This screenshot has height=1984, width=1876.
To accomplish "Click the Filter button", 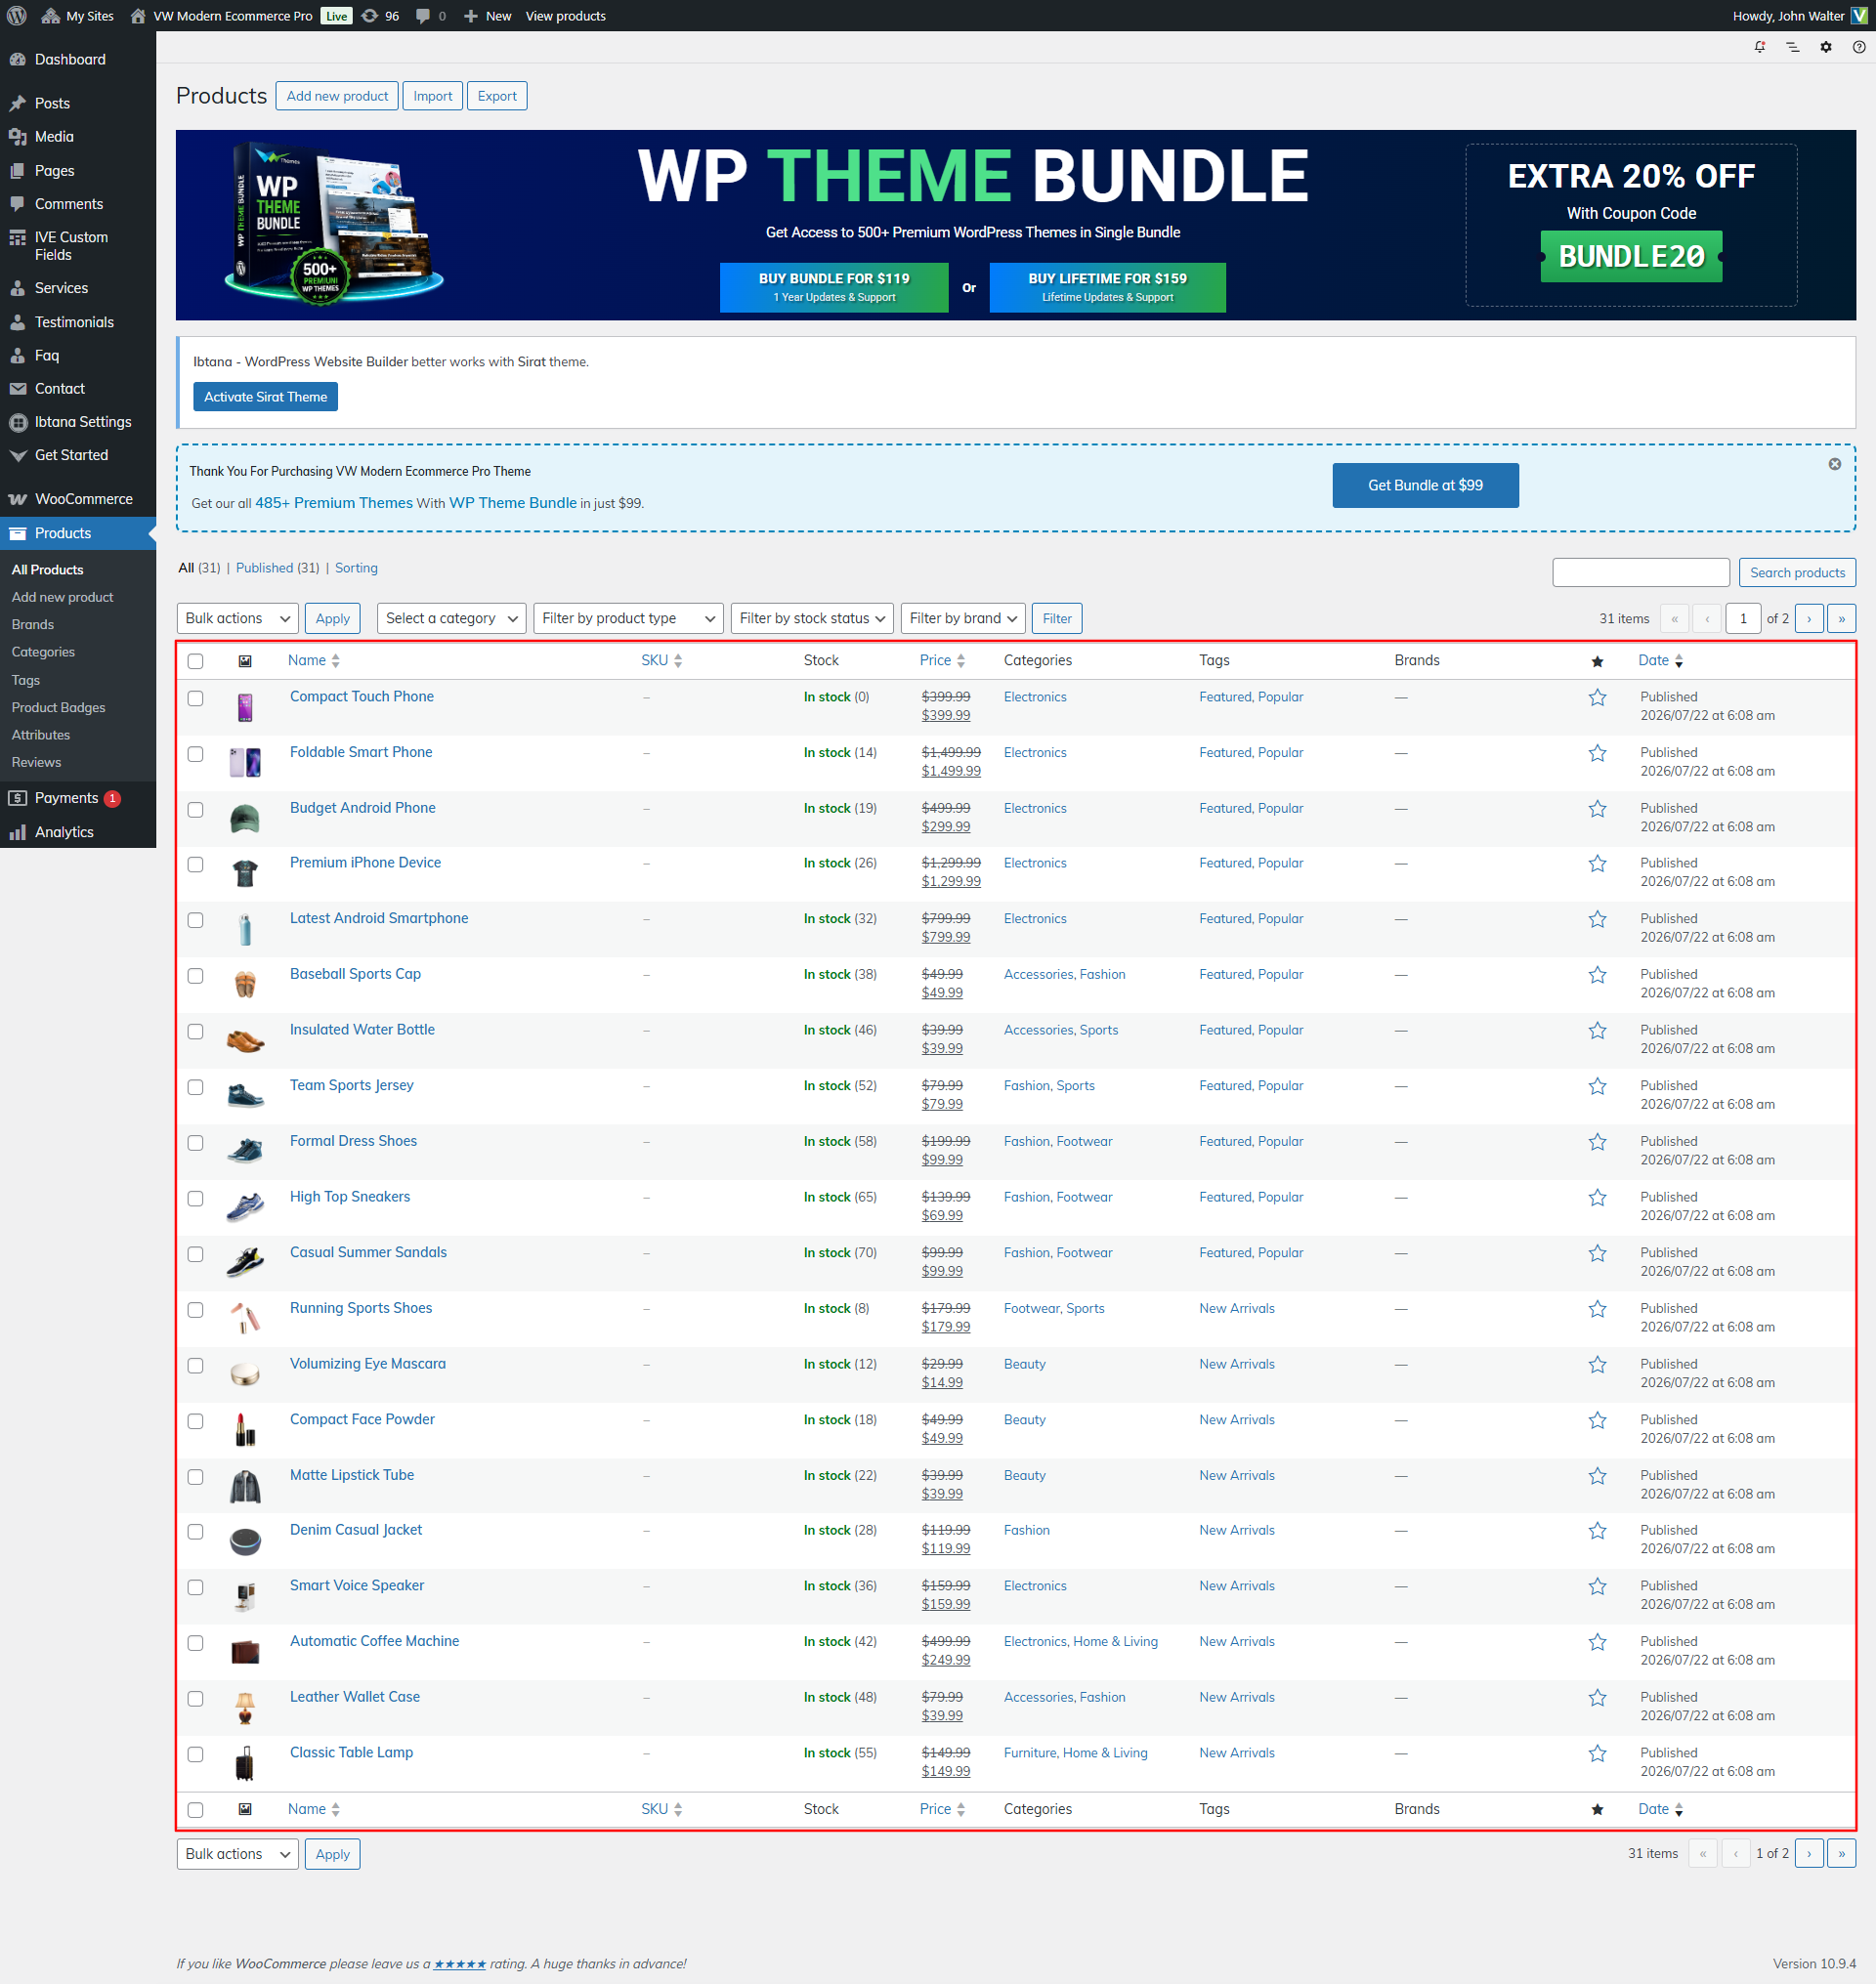I will (x=1057, y=619).
